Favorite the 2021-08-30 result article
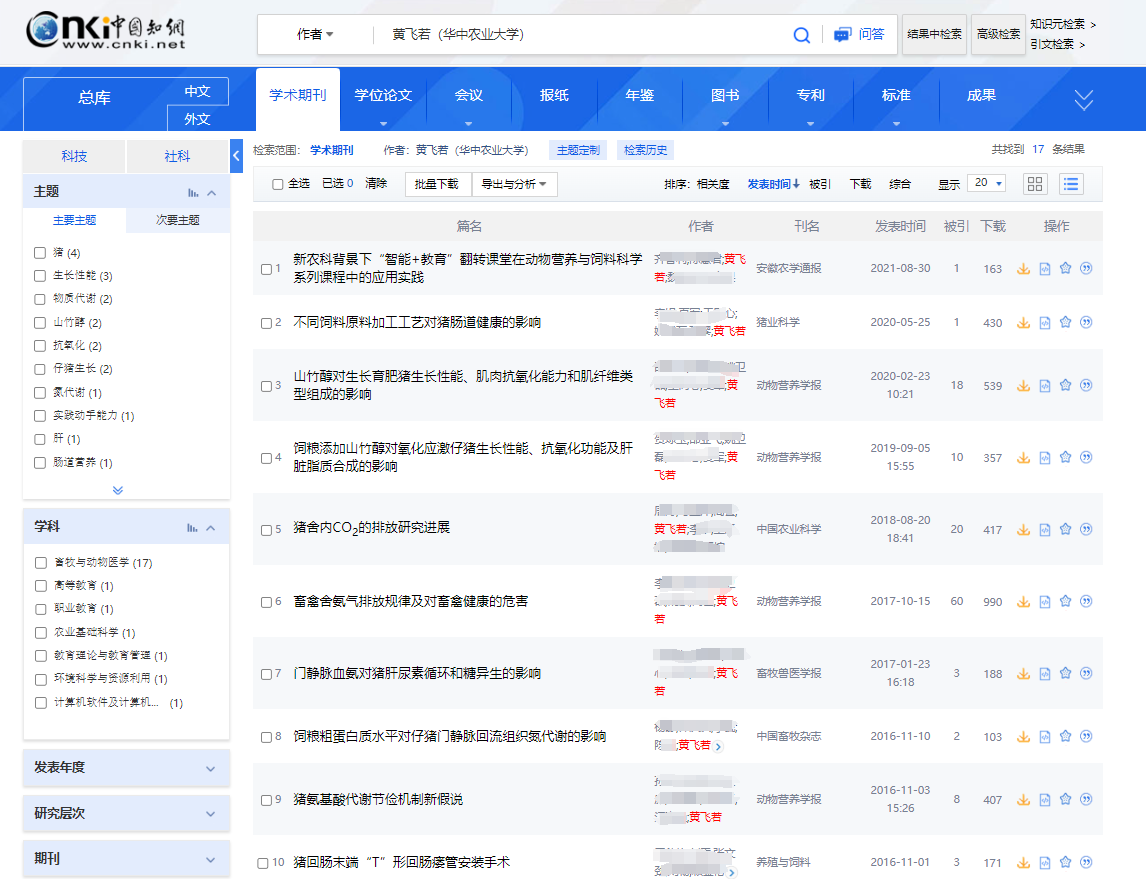The image size is (1146, 879). click(1066, 268)
